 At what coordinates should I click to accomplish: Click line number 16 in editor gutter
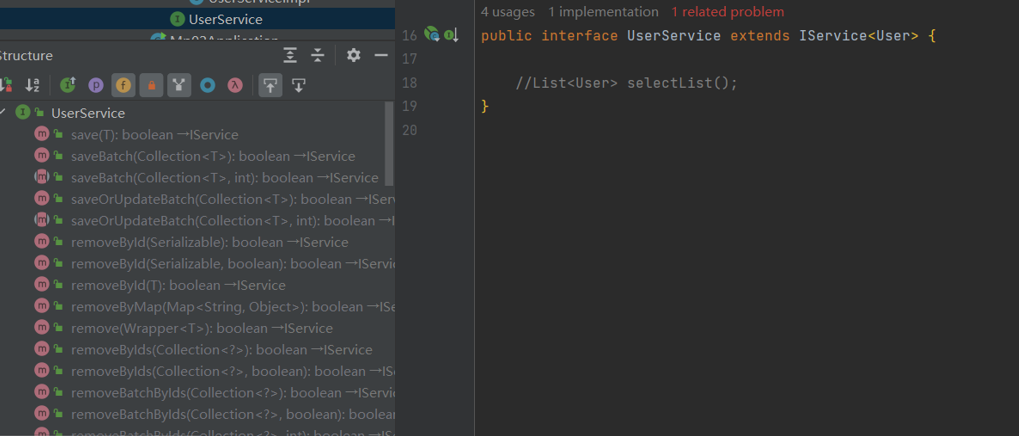click(409, 36)
